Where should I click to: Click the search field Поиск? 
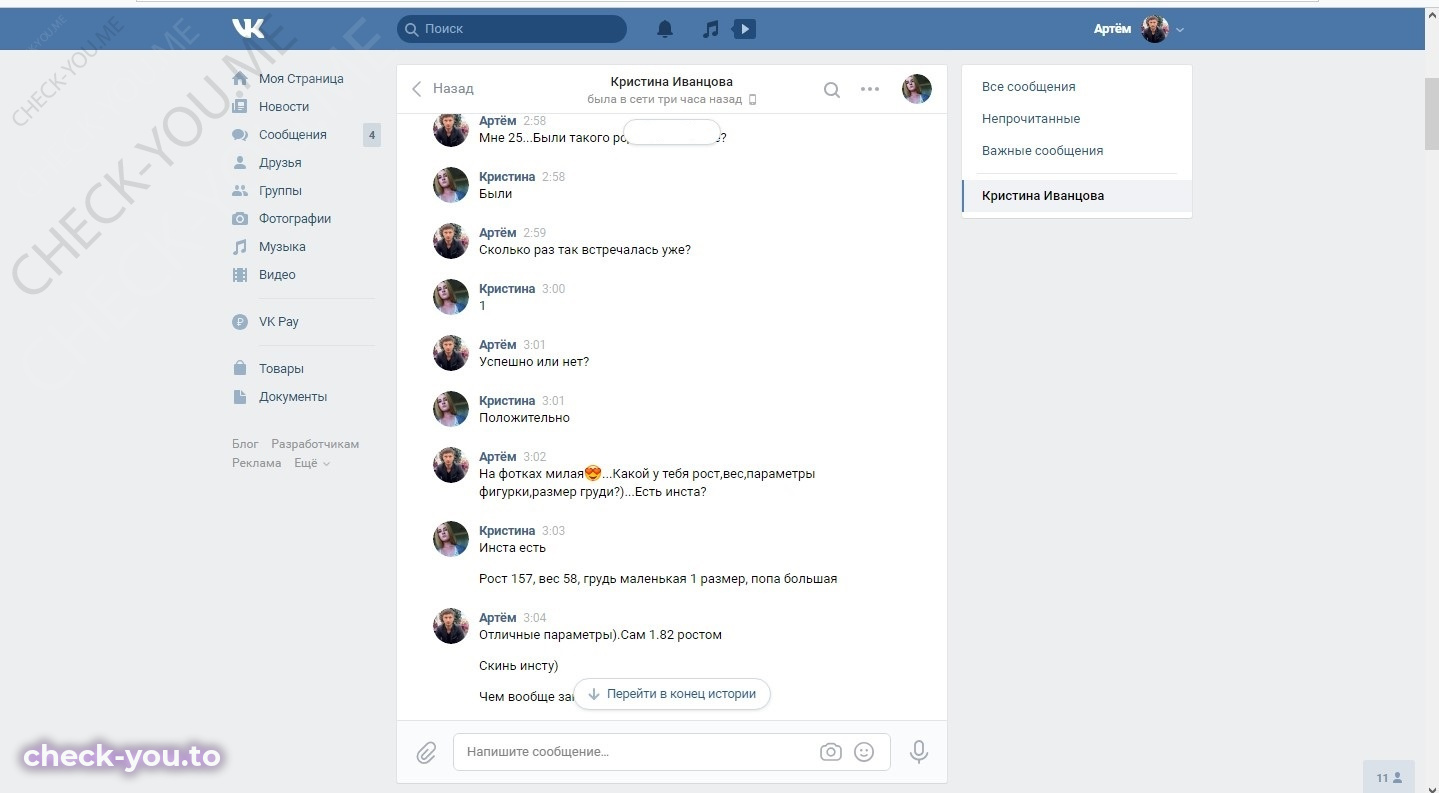tap(512, 29)
